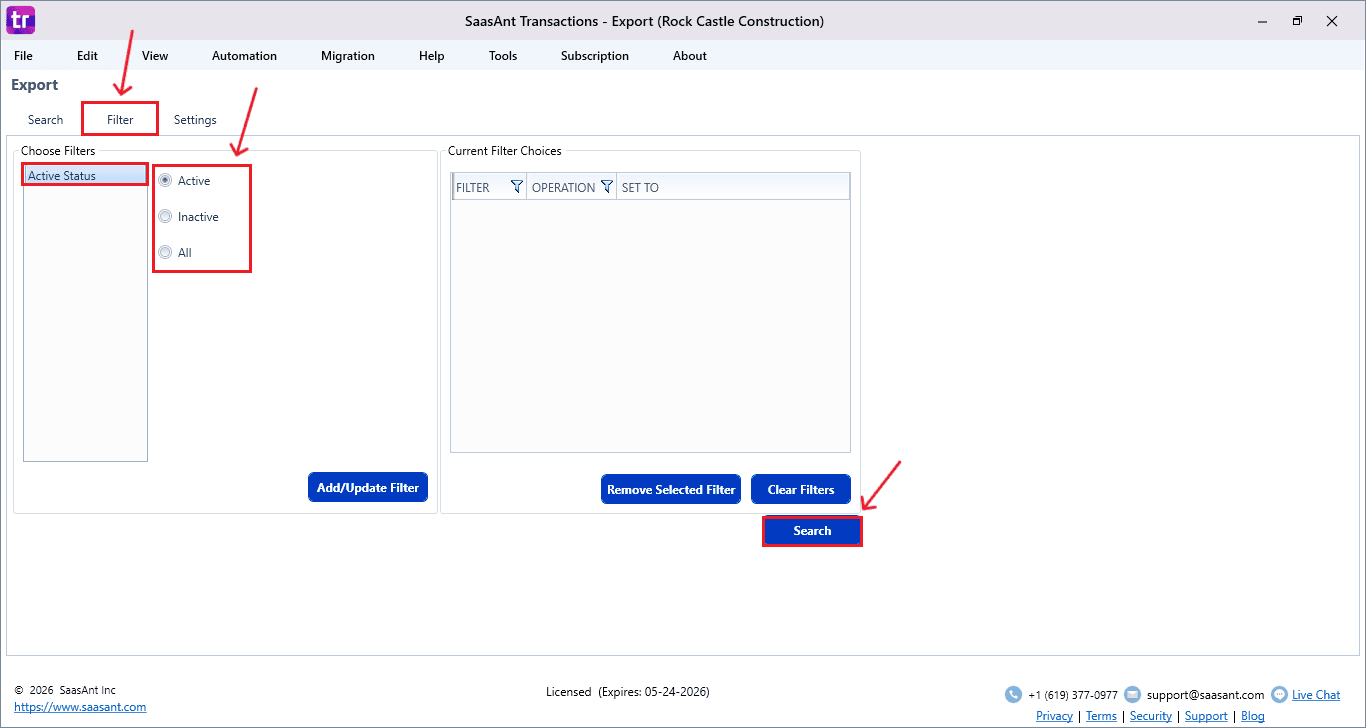The image size is (1366, 728).
Task: Open the Automation menu
Action: tap(244, 56)
